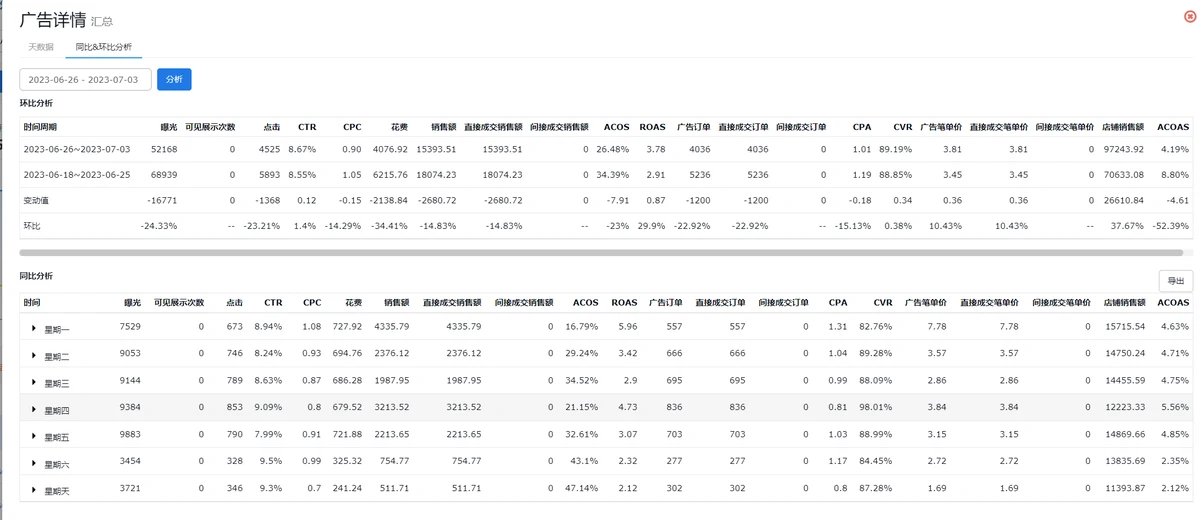Expand the 星期二 row

point(34,356)
